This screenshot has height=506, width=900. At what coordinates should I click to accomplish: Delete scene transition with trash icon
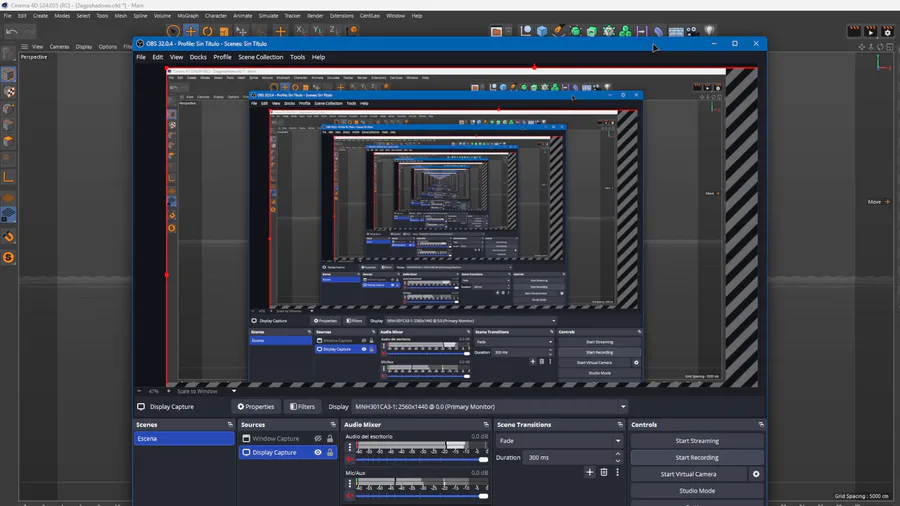(x=604, y=472)
